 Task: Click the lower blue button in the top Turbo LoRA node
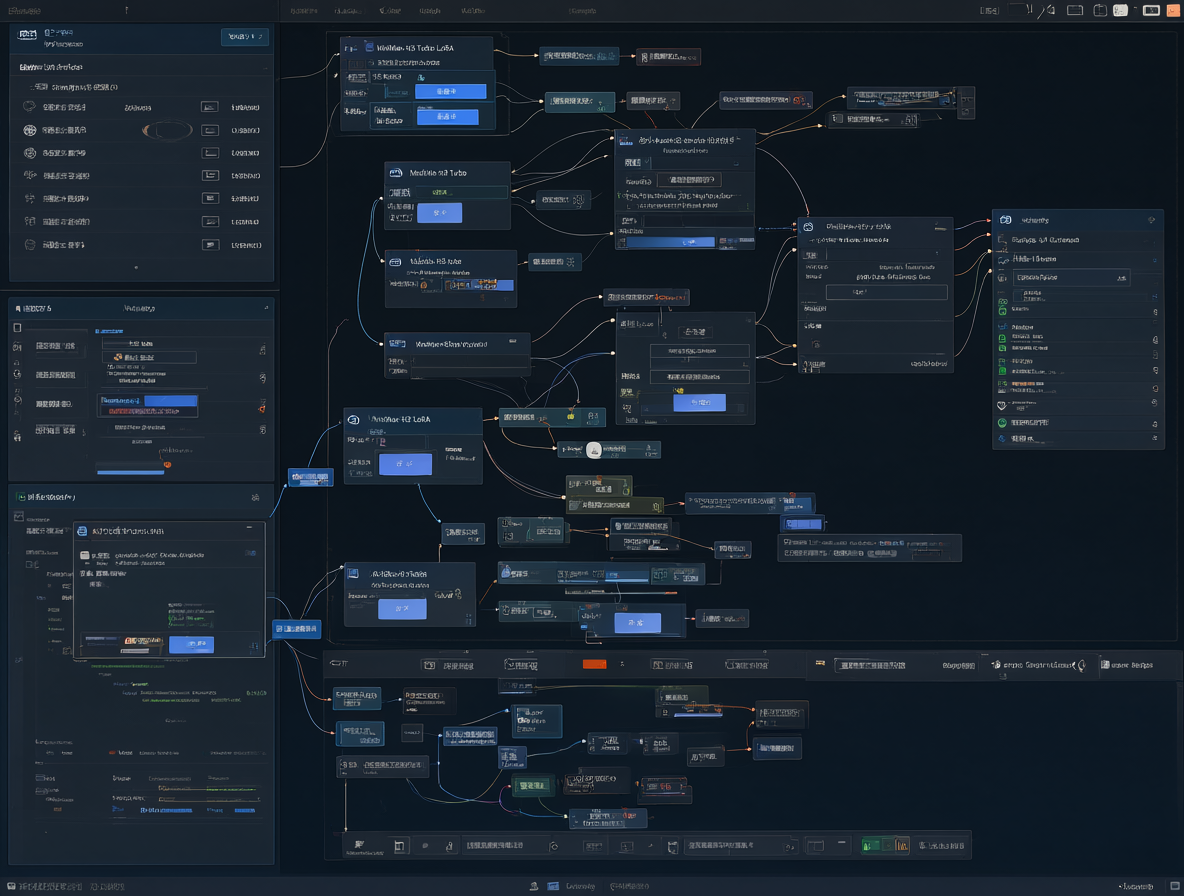coord(447,117)
